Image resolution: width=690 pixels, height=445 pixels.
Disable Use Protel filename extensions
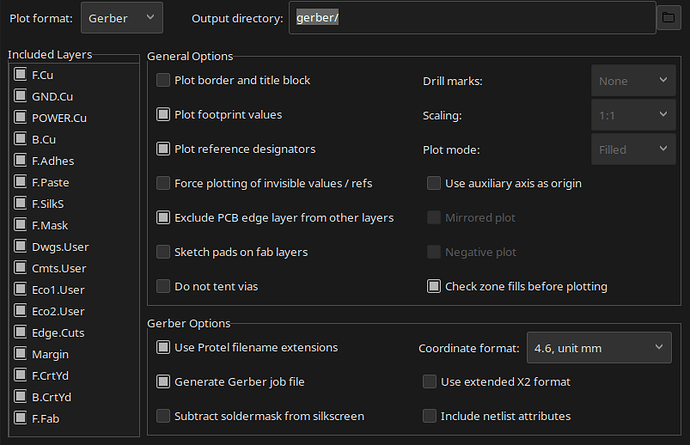pos(163,347)
